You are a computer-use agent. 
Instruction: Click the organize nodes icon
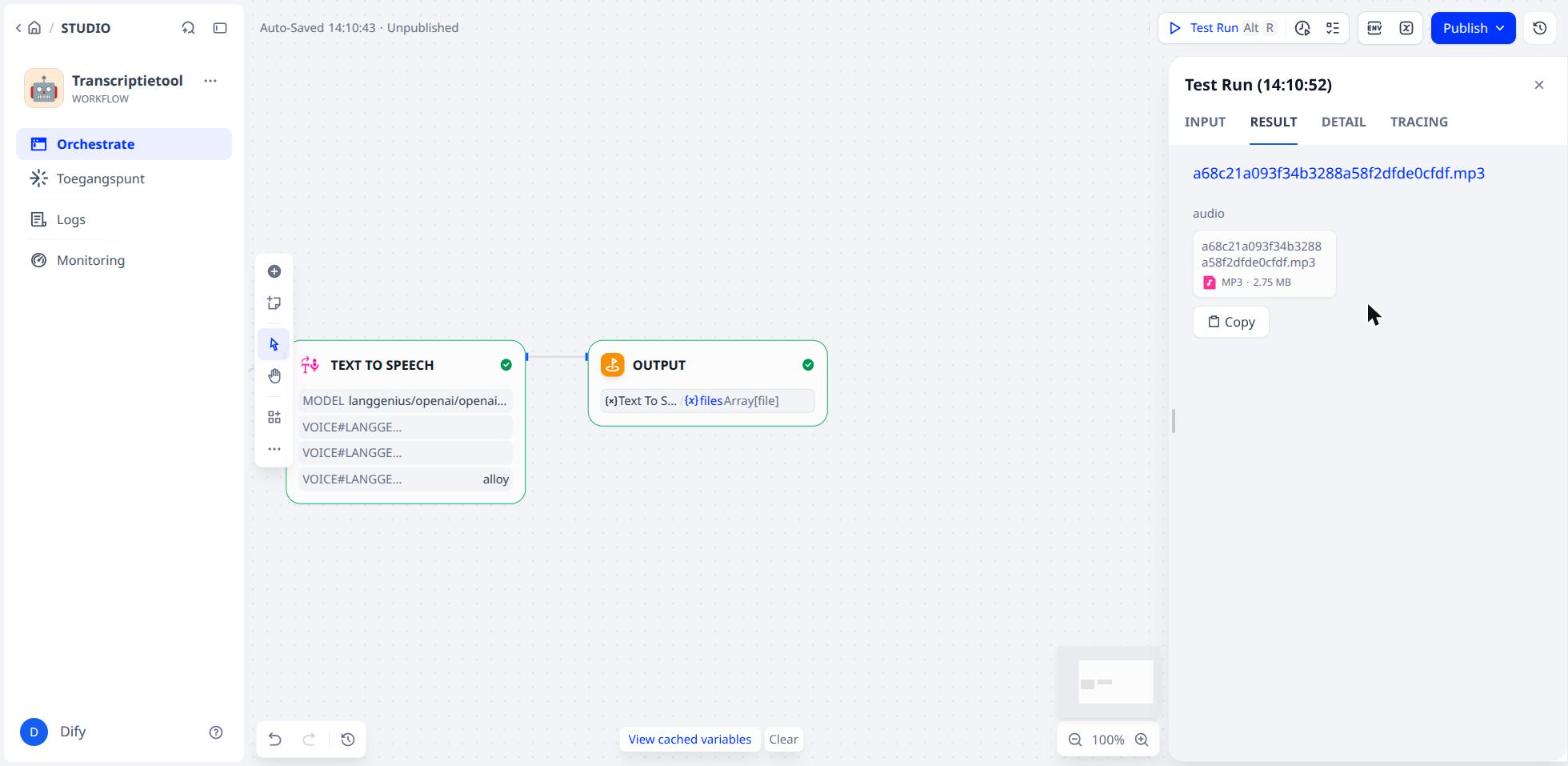point(274,418)
